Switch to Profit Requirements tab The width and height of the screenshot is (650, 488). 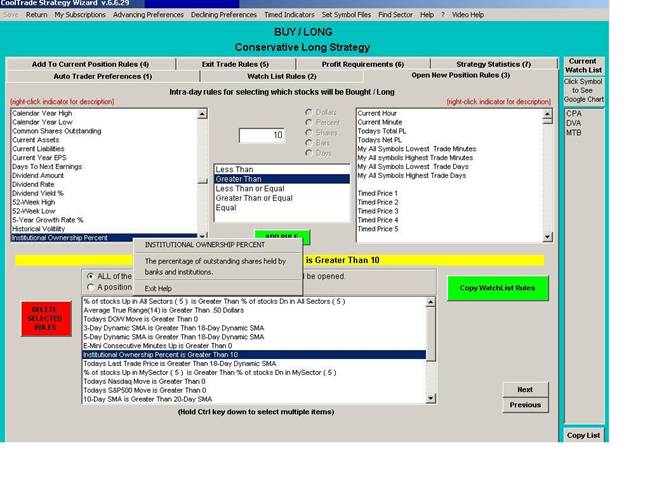click(x=363, y=64)
